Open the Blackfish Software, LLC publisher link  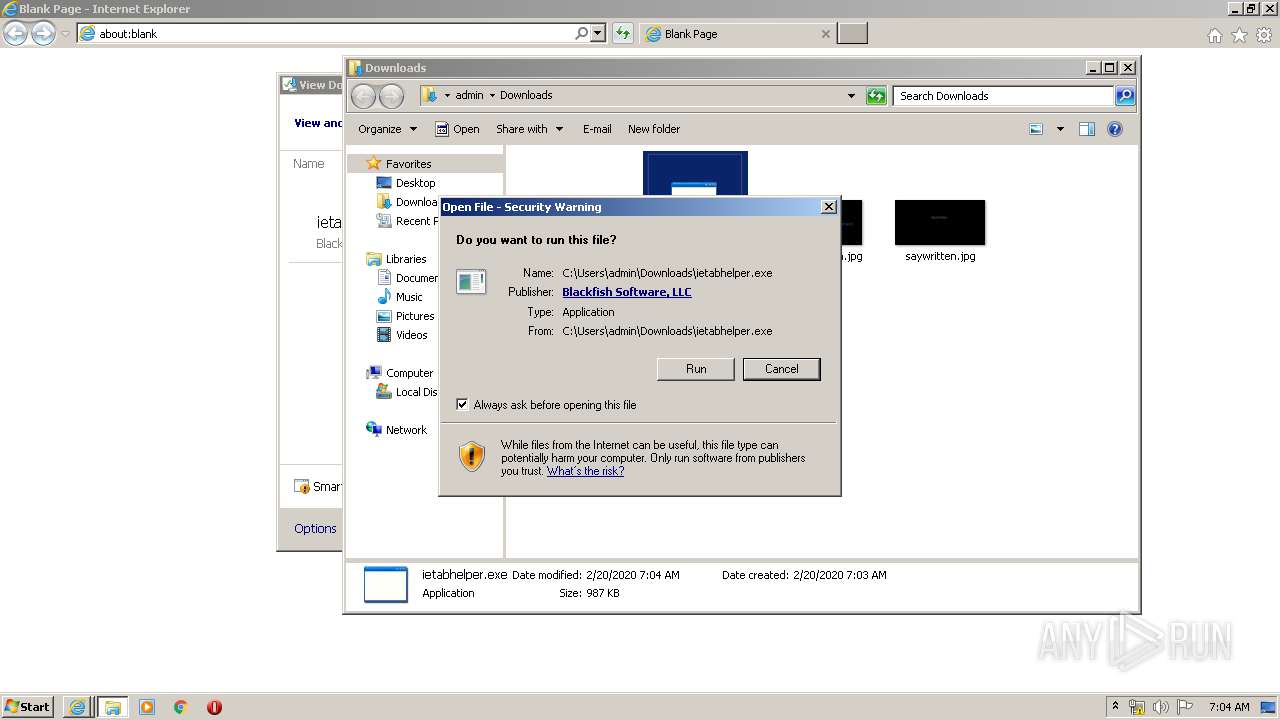627,292
